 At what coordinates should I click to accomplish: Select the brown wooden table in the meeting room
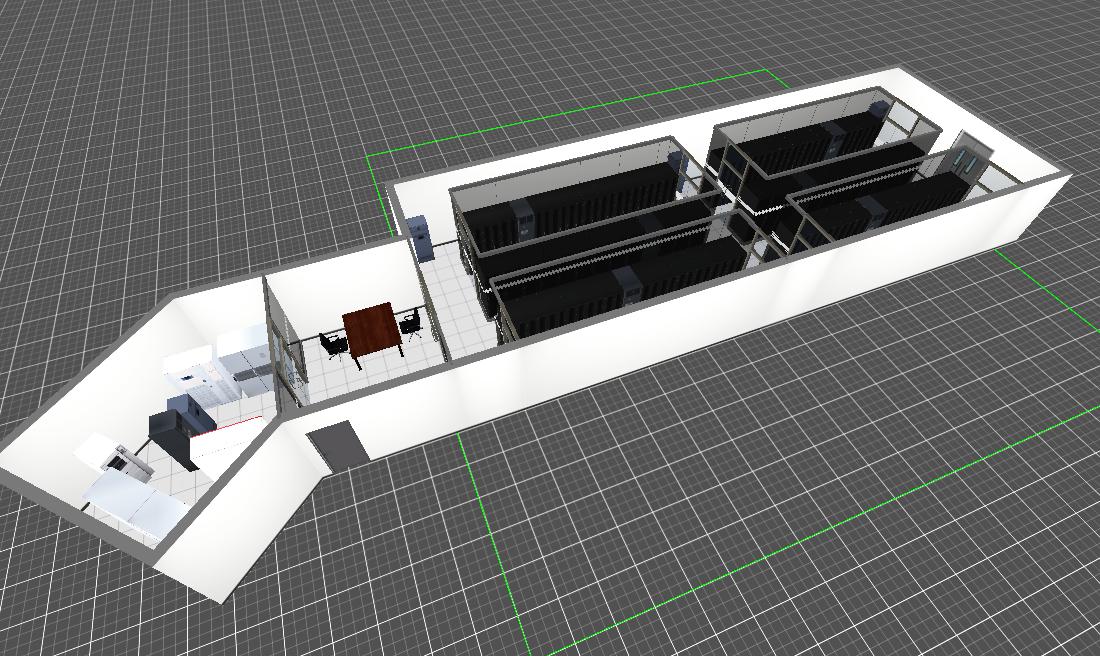(370, 327)
